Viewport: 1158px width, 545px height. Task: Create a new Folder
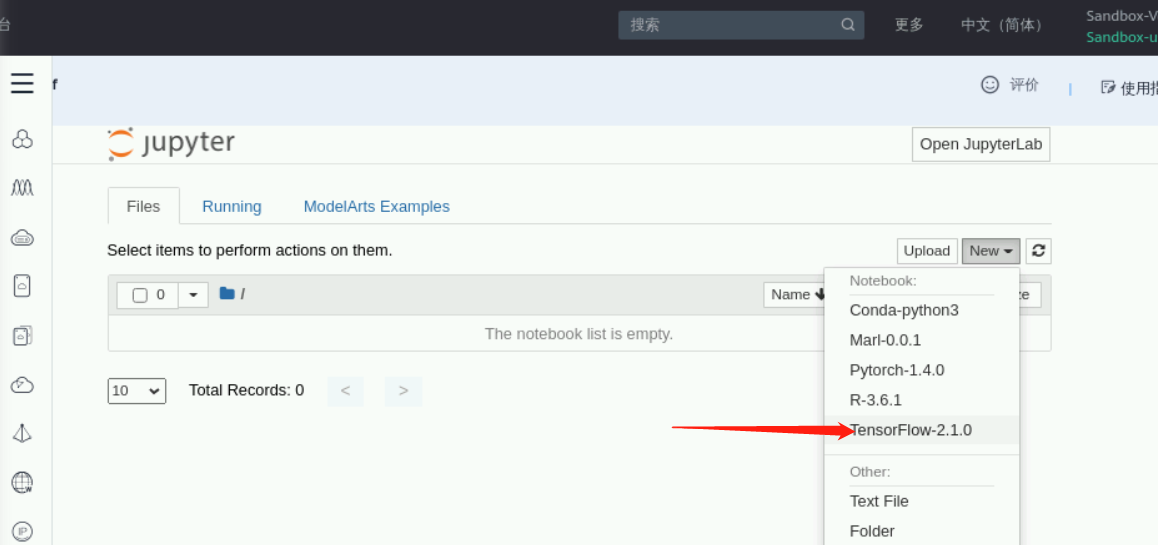tap(922, 531)
